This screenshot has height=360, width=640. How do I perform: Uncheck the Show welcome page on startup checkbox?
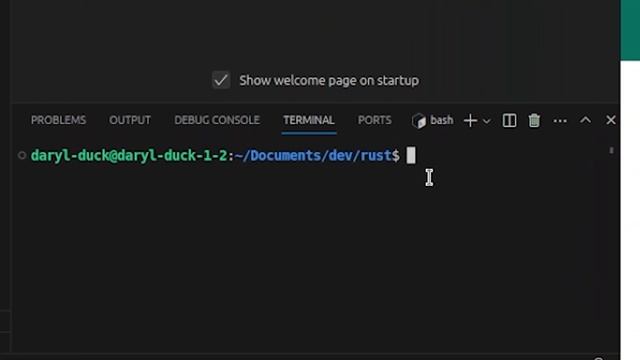pos(221,80)
